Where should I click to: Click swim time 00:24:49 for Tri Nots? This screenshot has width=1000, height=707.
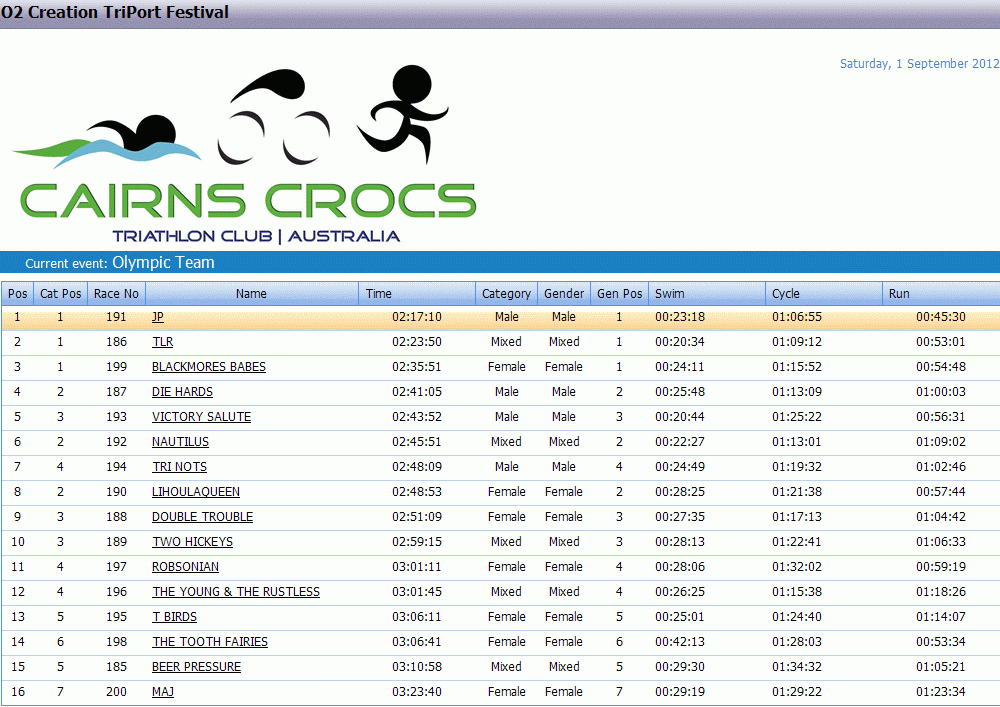680,467
